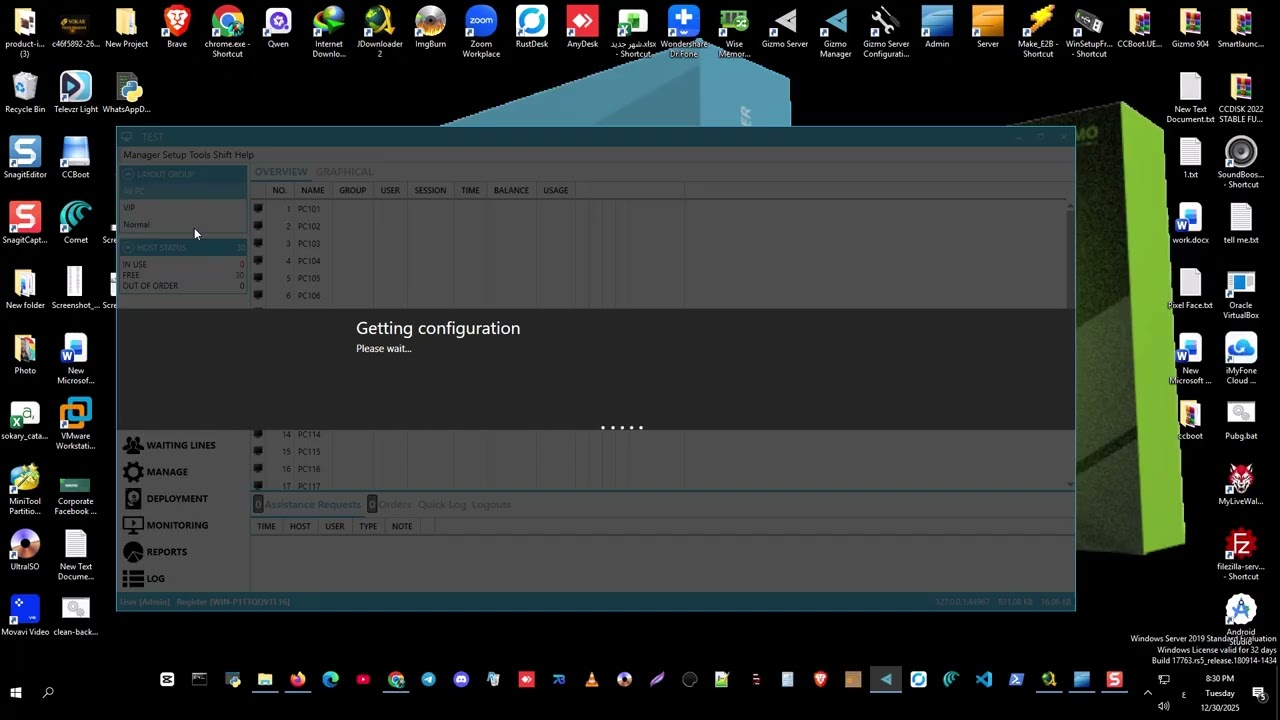Viewport: 1280px width, 720px height.
Task: Open the Waiting Lines module
Action: tap(169, 445)
